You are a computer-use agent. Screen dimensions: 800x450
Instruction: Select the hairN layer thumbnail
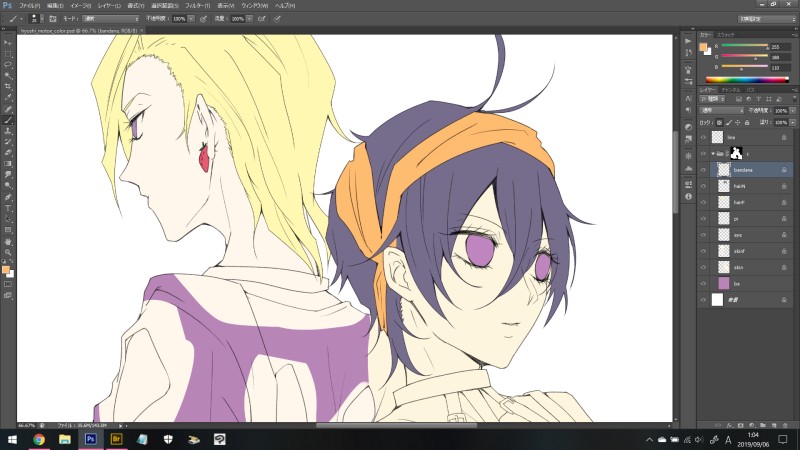tap(724, 186)
